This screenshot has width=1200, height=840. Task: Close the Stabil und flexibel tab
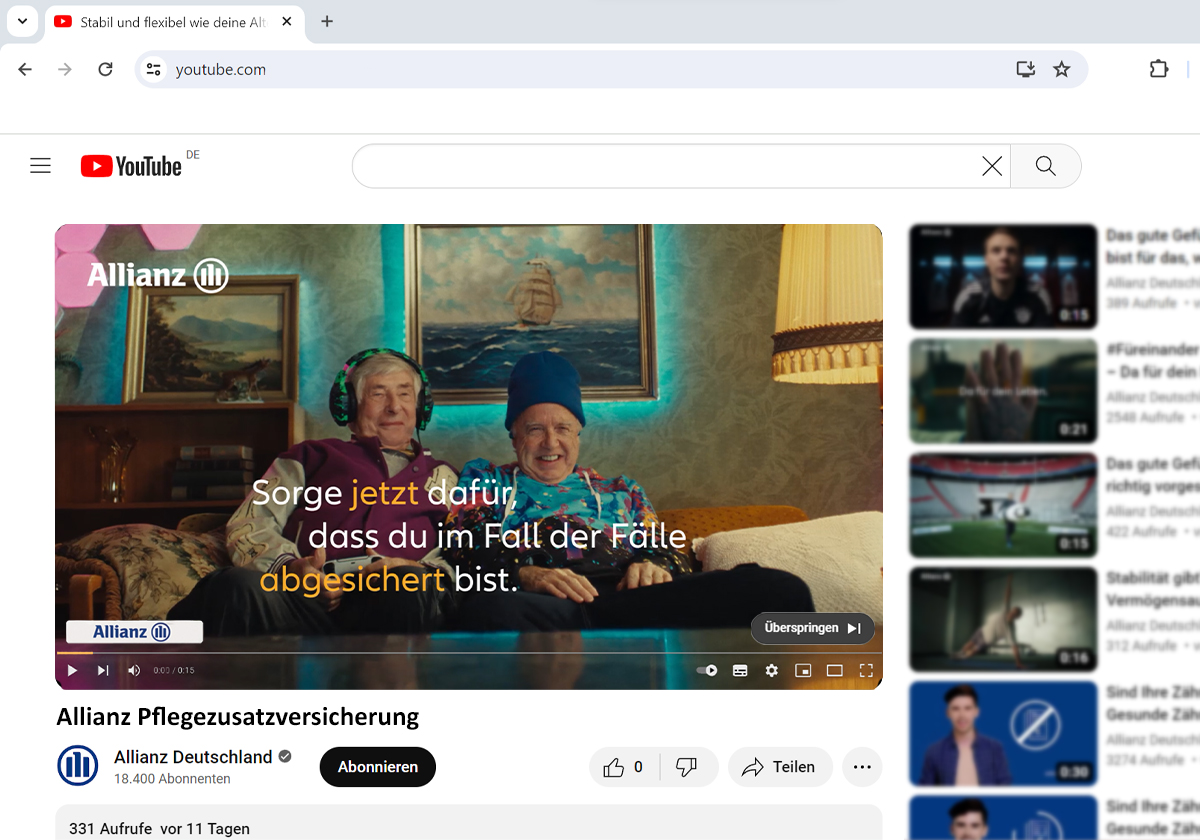pyautogui.click(x=286, y=22)
